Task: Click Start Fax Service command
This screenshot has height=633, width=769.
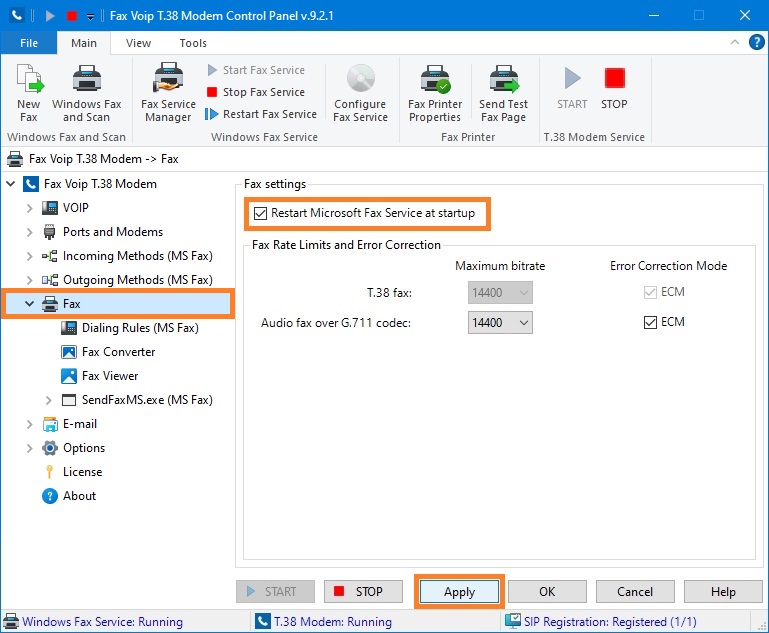Action: [256, 70]
